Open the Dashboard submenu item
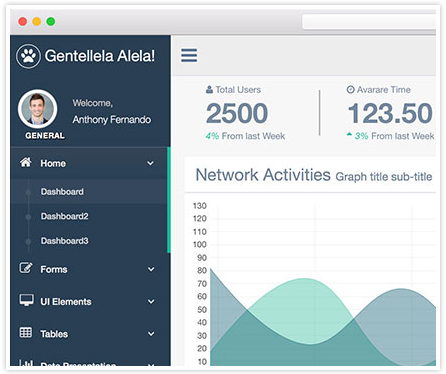 [x=62, y=192]
